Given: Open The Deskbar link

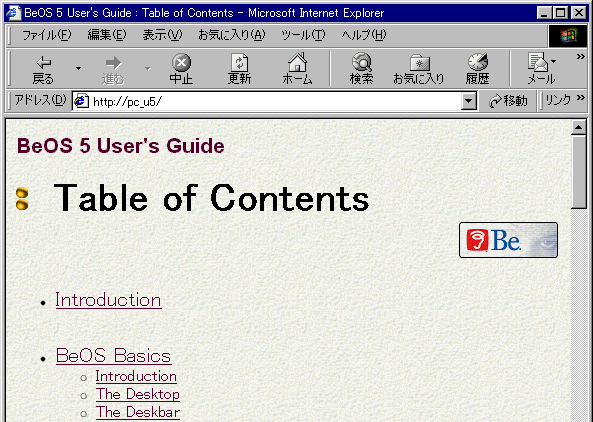Looking at the screenshot, I should coord(138,412).
